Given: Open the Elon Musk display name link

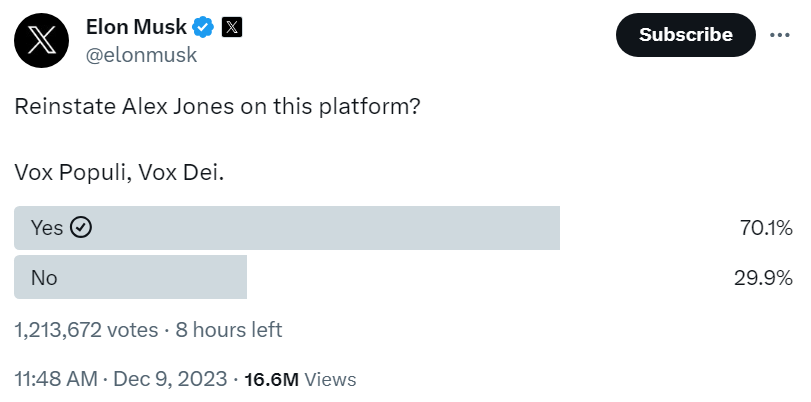Looking at the screenshot, I should tap(136, 27).
